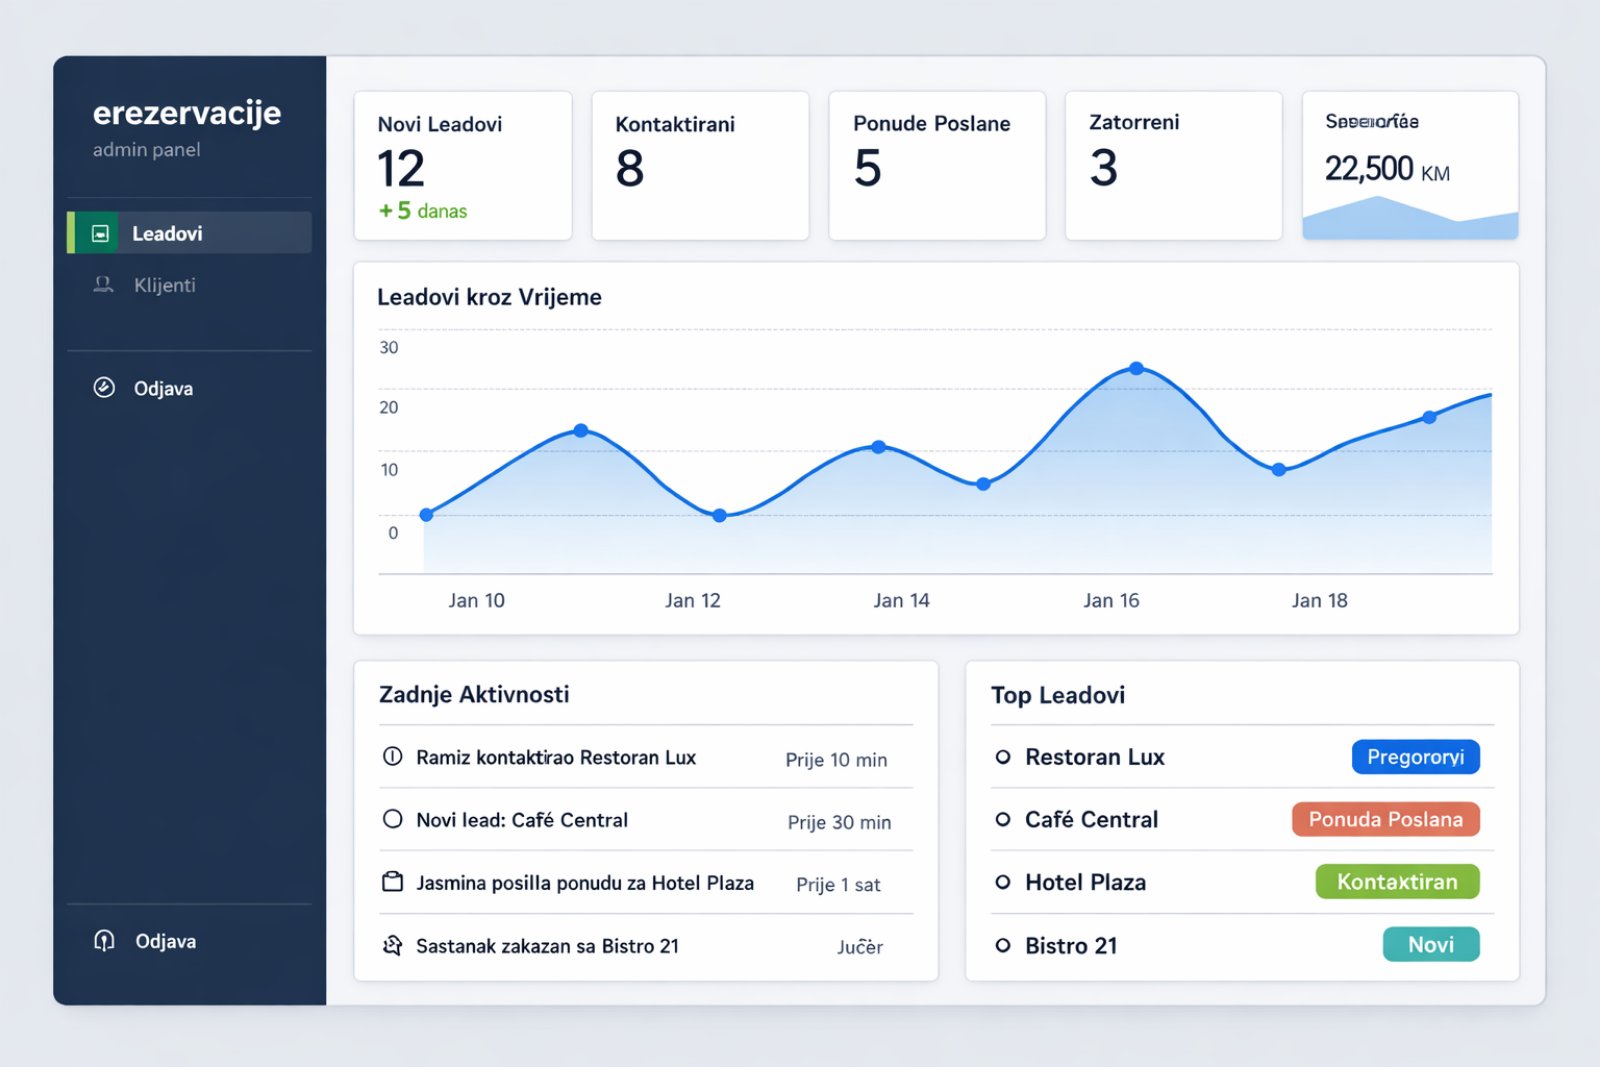The image size is (1600, 1067).
Task: Click the alert icon beside Ramiz activity
Action: [x=392, y=757]
